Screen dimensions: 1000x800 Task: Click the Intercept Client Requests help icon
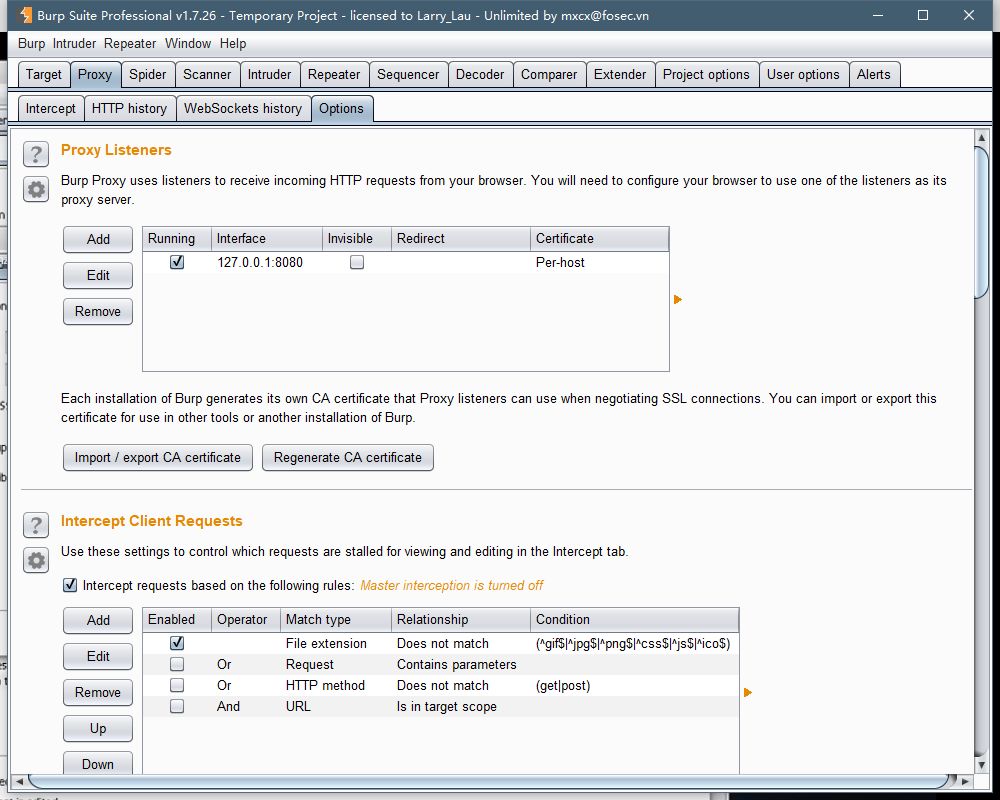(x=36, y=525)
